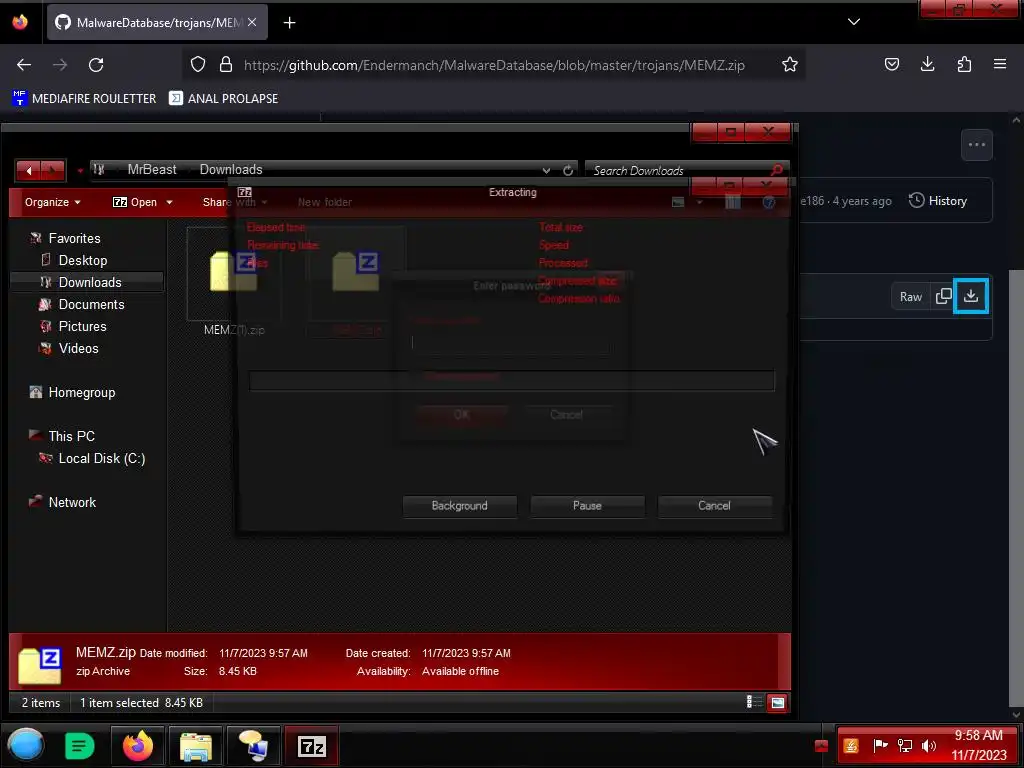The image size is (1024, 768).
Task: Open network users app on taskbar
Action: point(253,746)
